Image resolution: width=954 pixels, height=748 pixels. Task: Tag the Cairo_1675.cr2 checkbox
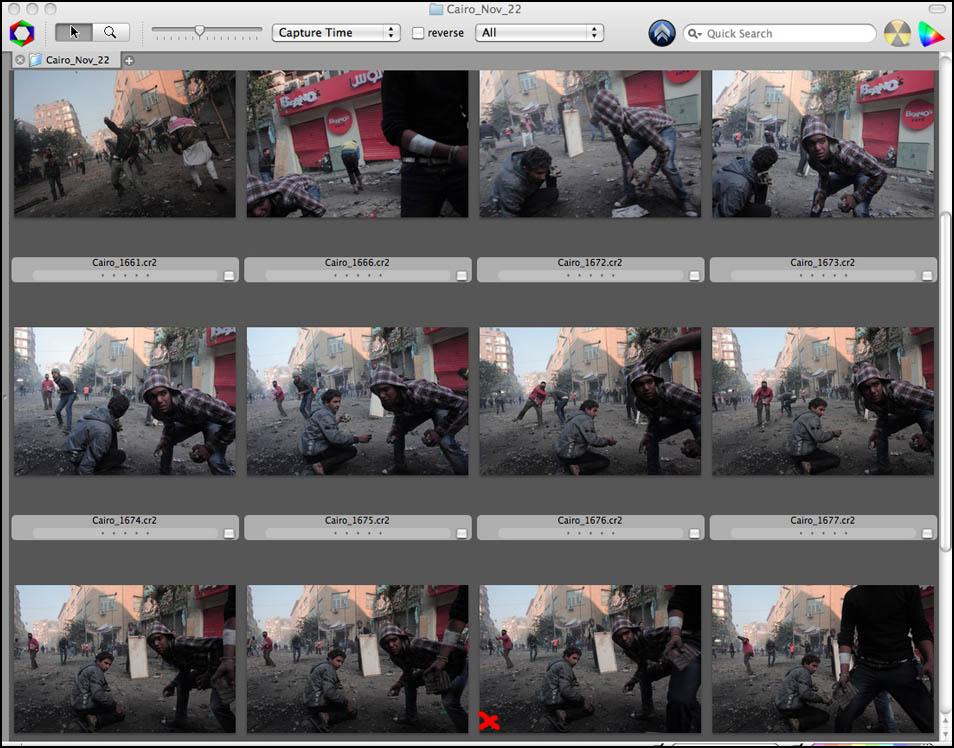(462, 533)
